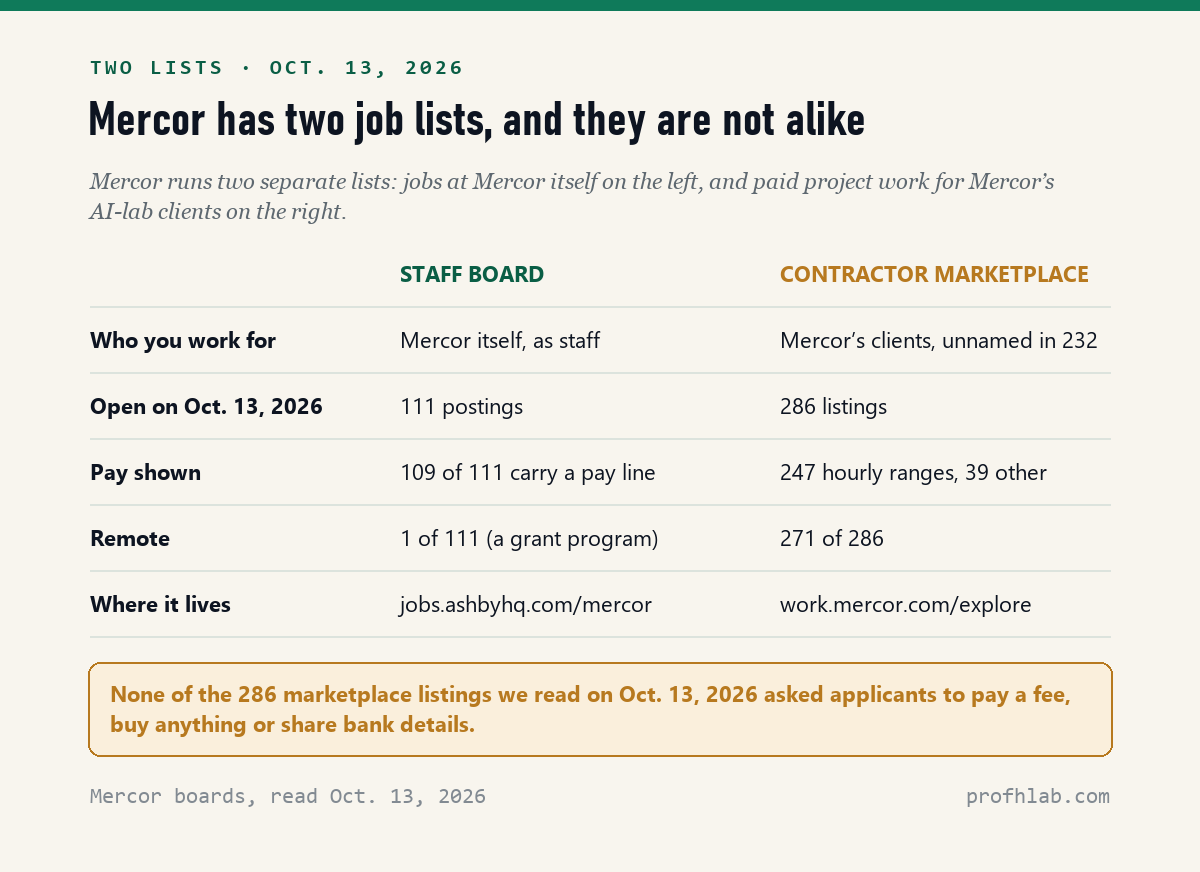Image resolution: width=1200 pixels, height=872 pixels.
Task: Click the jobs.ashbyhq.com/mercor address
Action: click(526, 605)
